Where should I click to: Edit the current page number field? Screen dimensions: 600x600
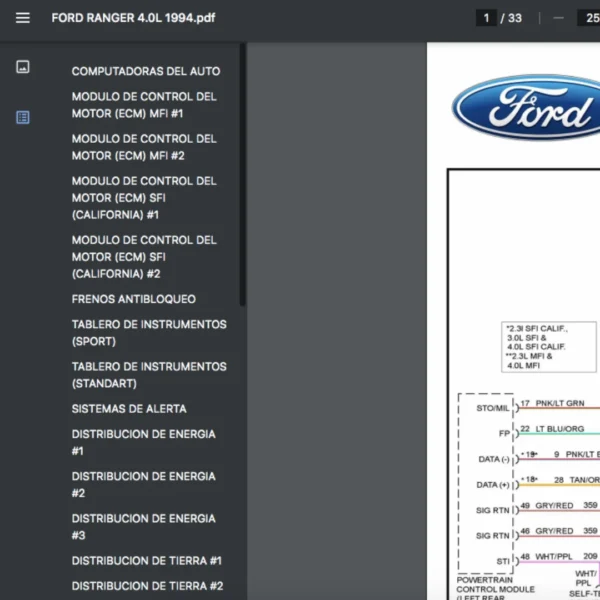[x=486, y=18]
